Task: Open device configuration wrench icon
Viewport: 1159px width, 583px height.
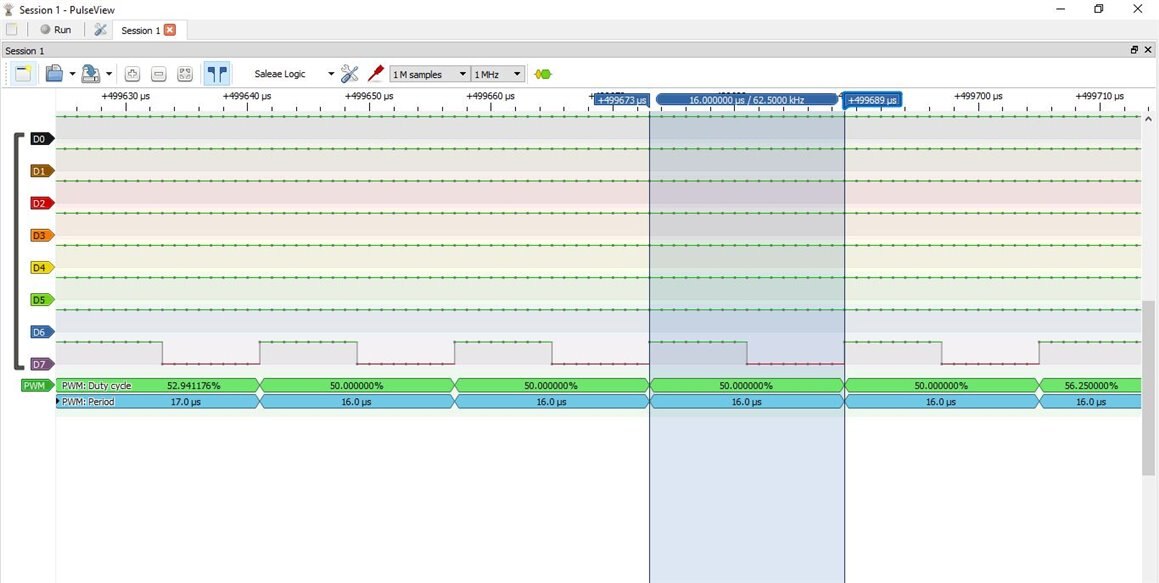Action: (349, 74)
